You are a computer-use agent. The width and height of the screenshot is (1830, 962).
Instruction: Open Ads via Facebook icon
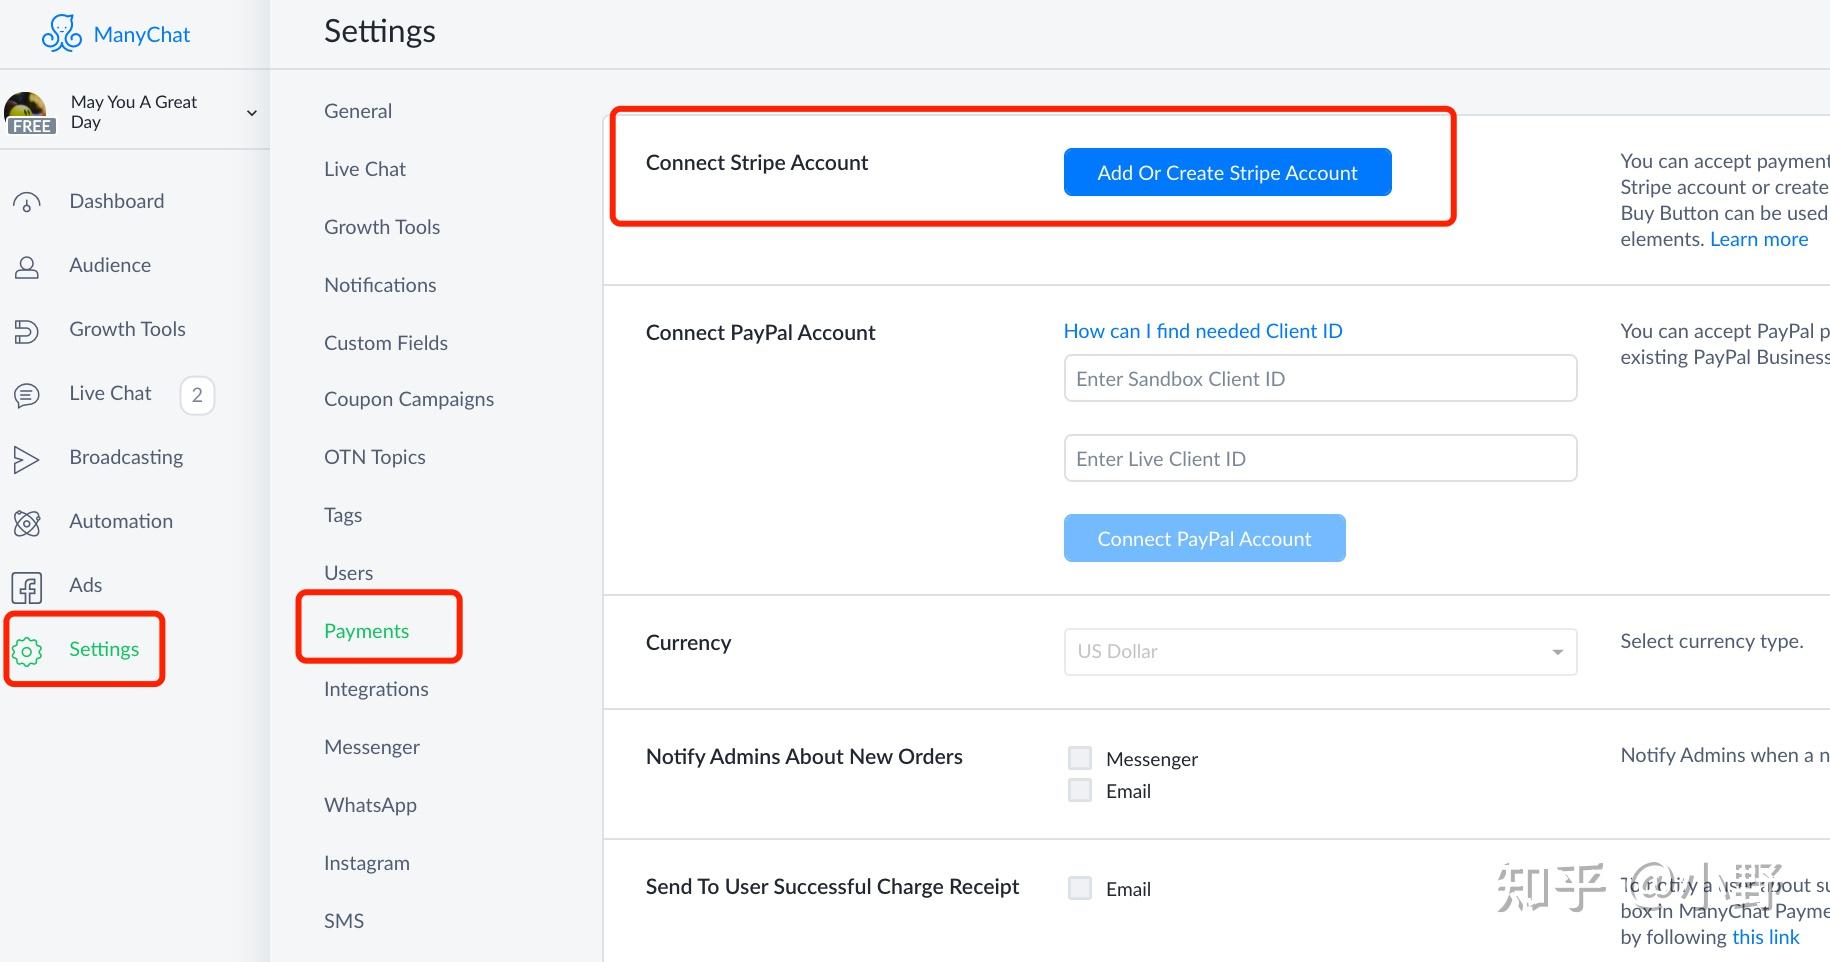point(27,587)
